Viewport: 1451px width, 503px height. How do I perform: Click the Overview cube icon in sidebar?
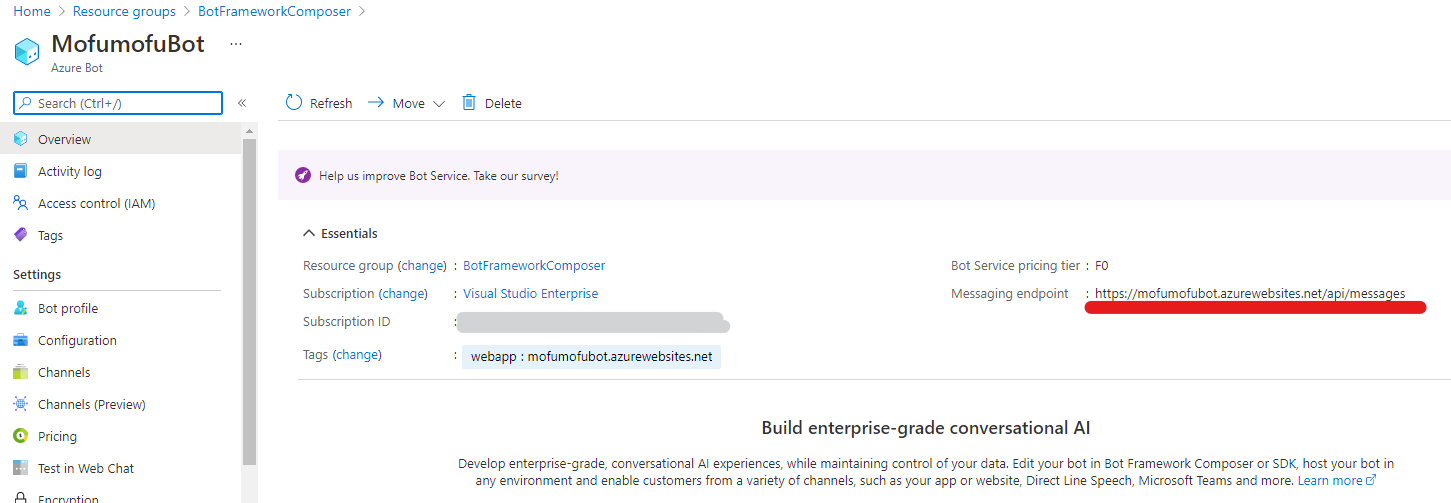20,139
